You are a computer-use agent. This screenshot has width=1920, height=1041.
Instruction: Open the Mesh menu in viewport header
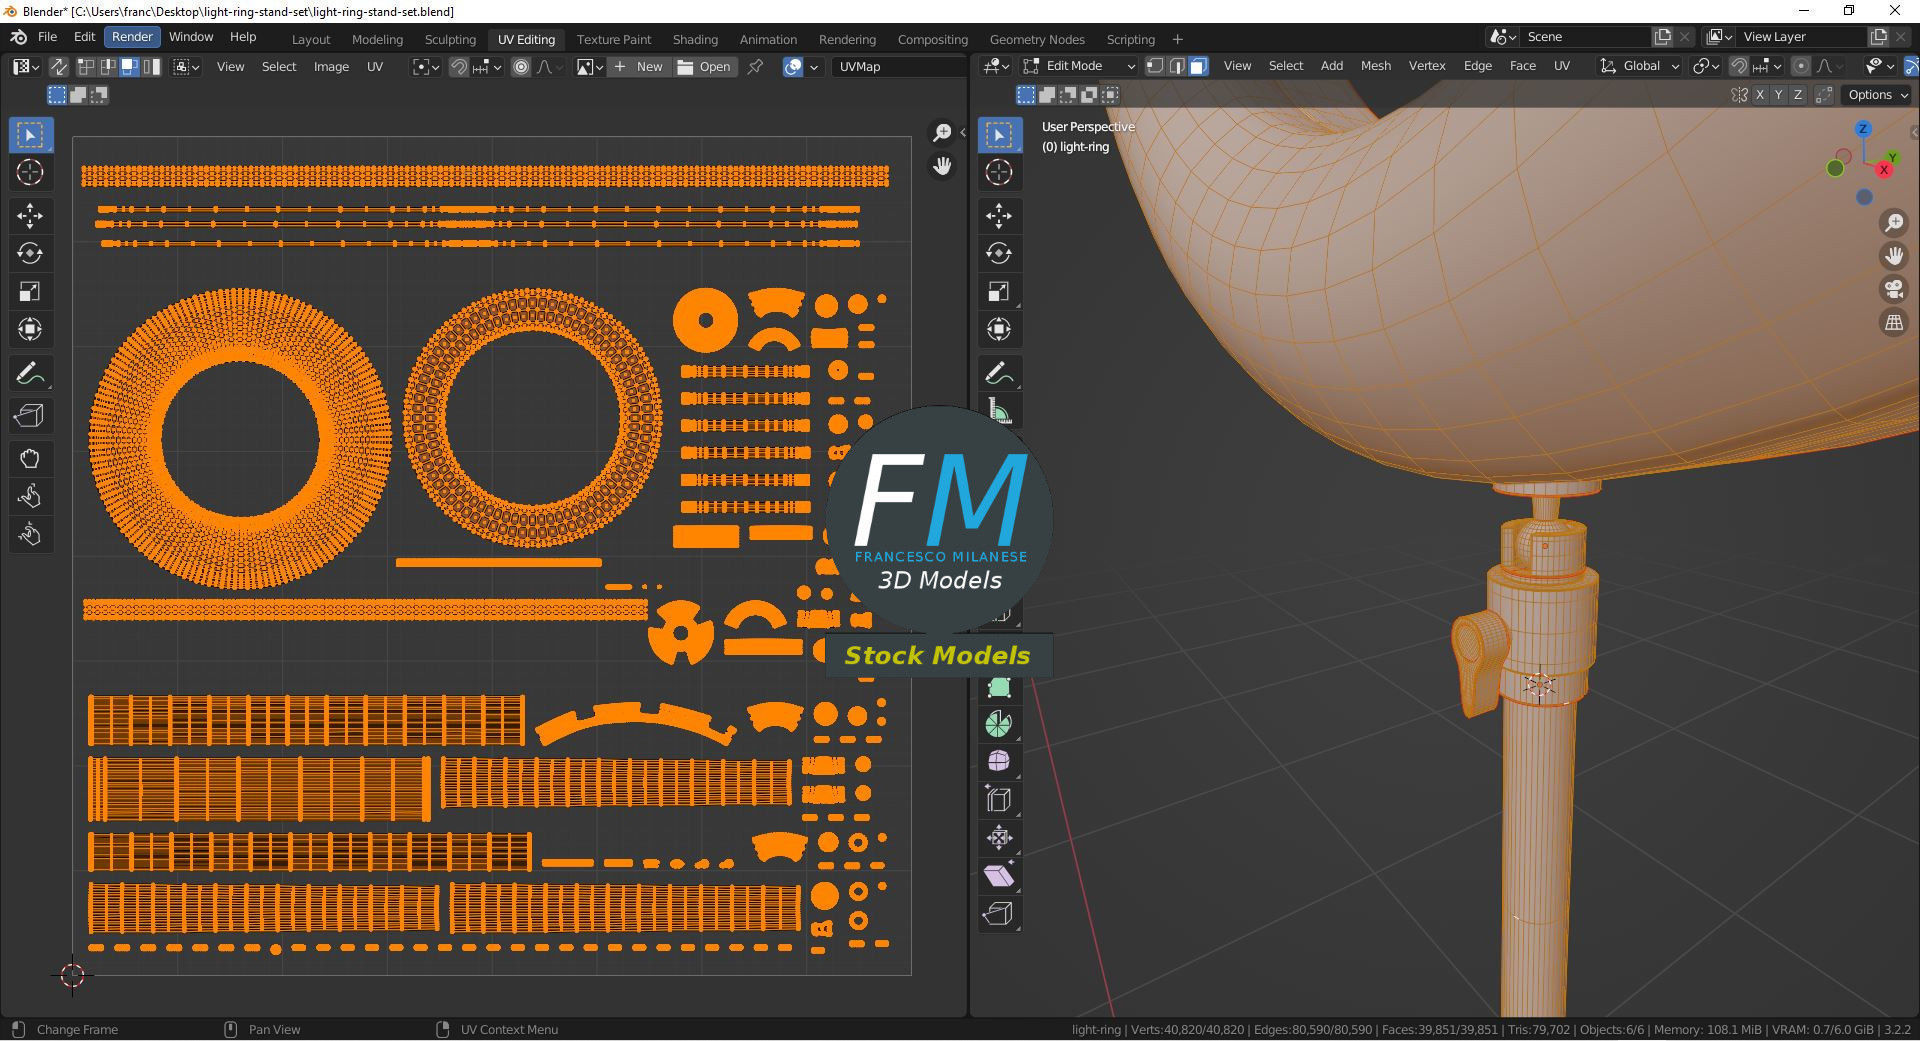click(1376, 66)
